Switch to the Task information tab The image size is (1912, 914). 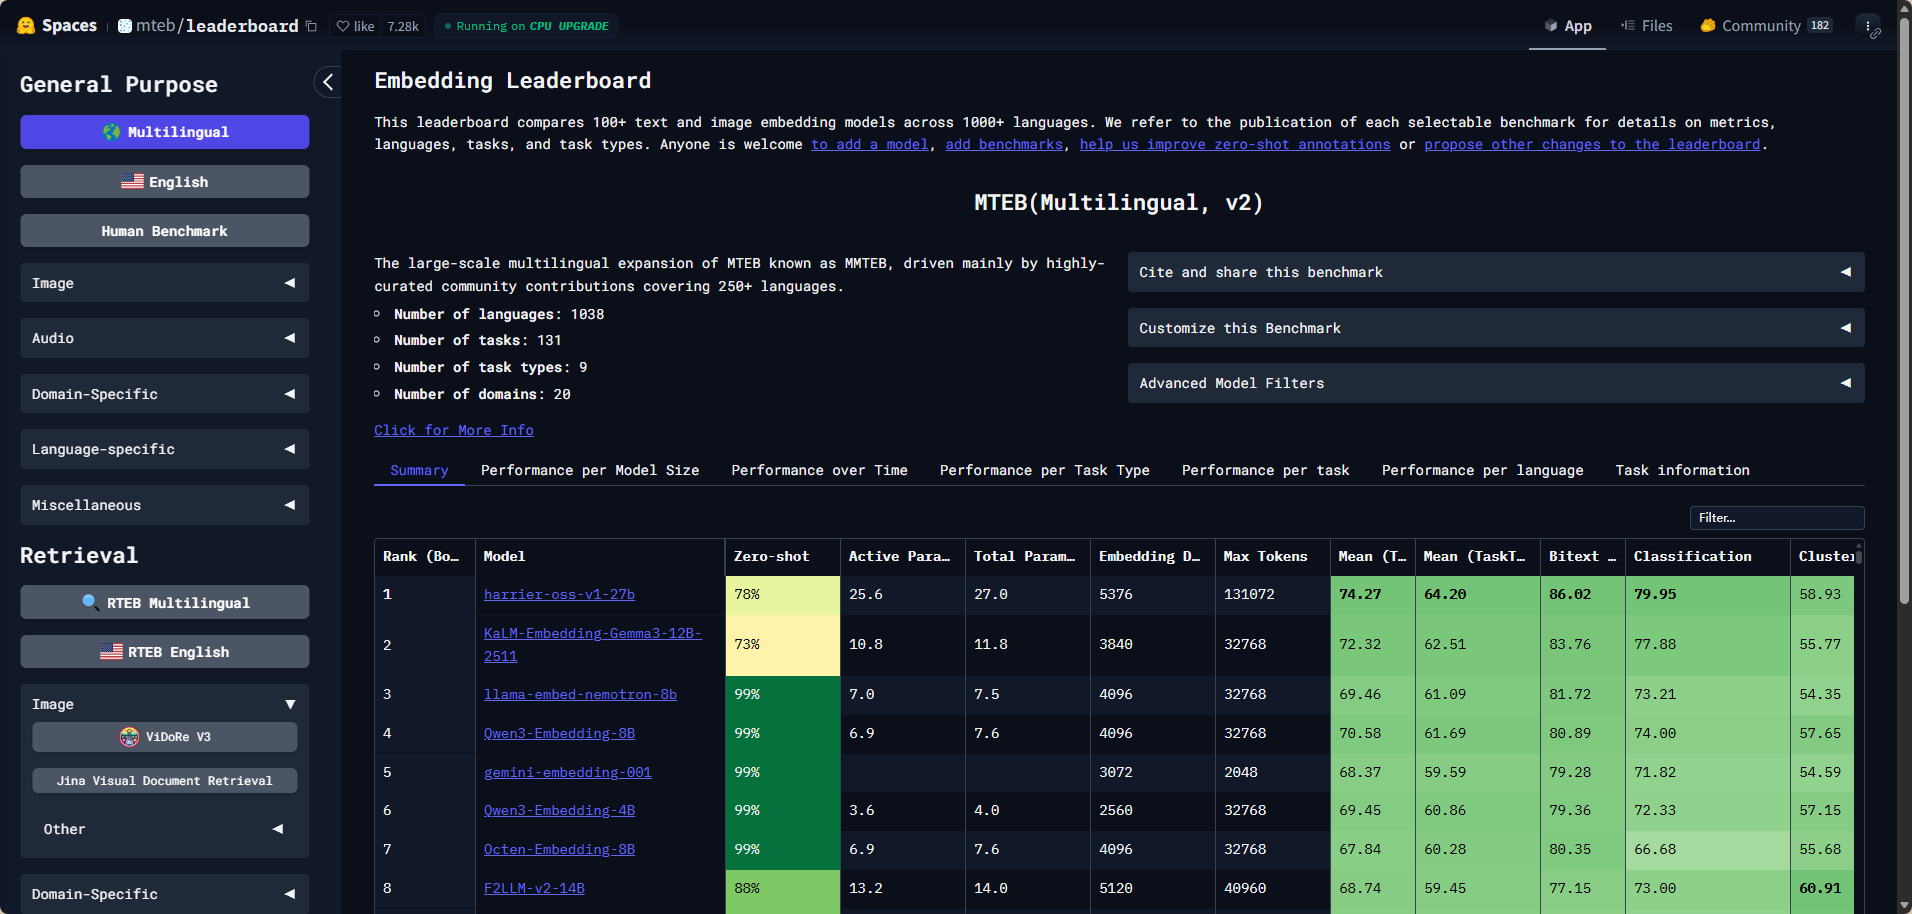pyautogui.click(x=1683, y=470)
